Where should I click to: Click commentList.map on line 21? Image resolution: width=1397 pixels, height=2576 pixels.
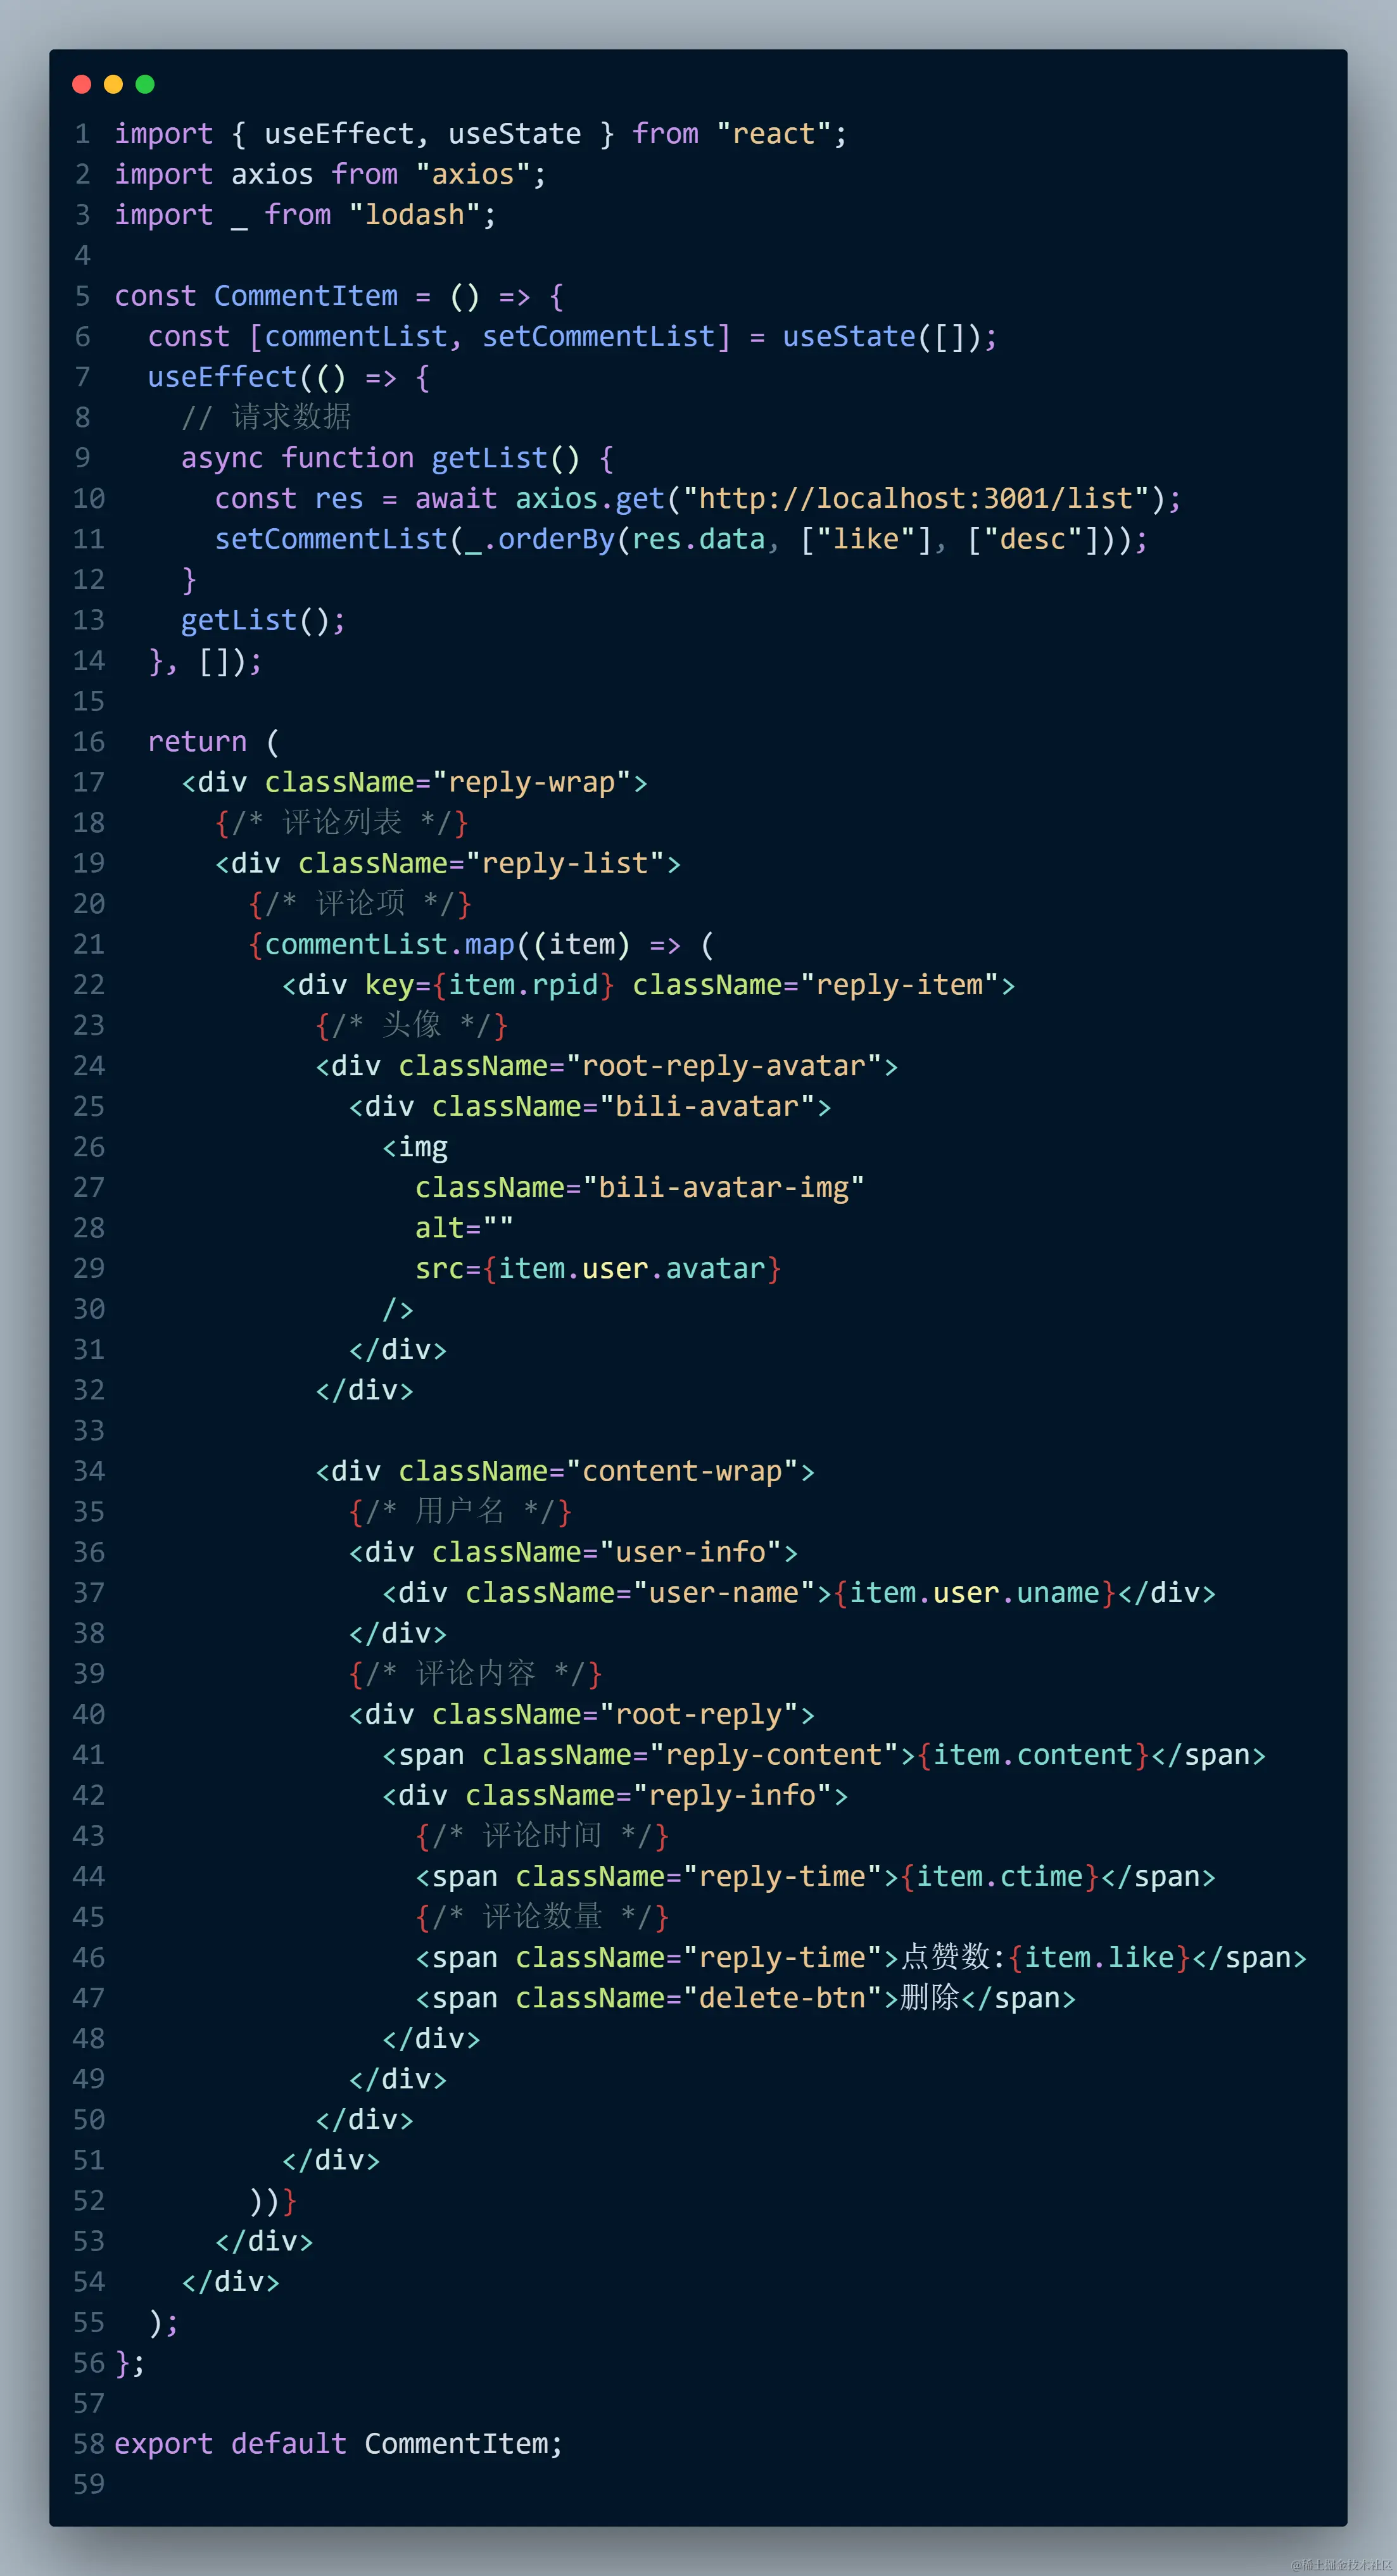pyautogui.click(x=389, y=944)
